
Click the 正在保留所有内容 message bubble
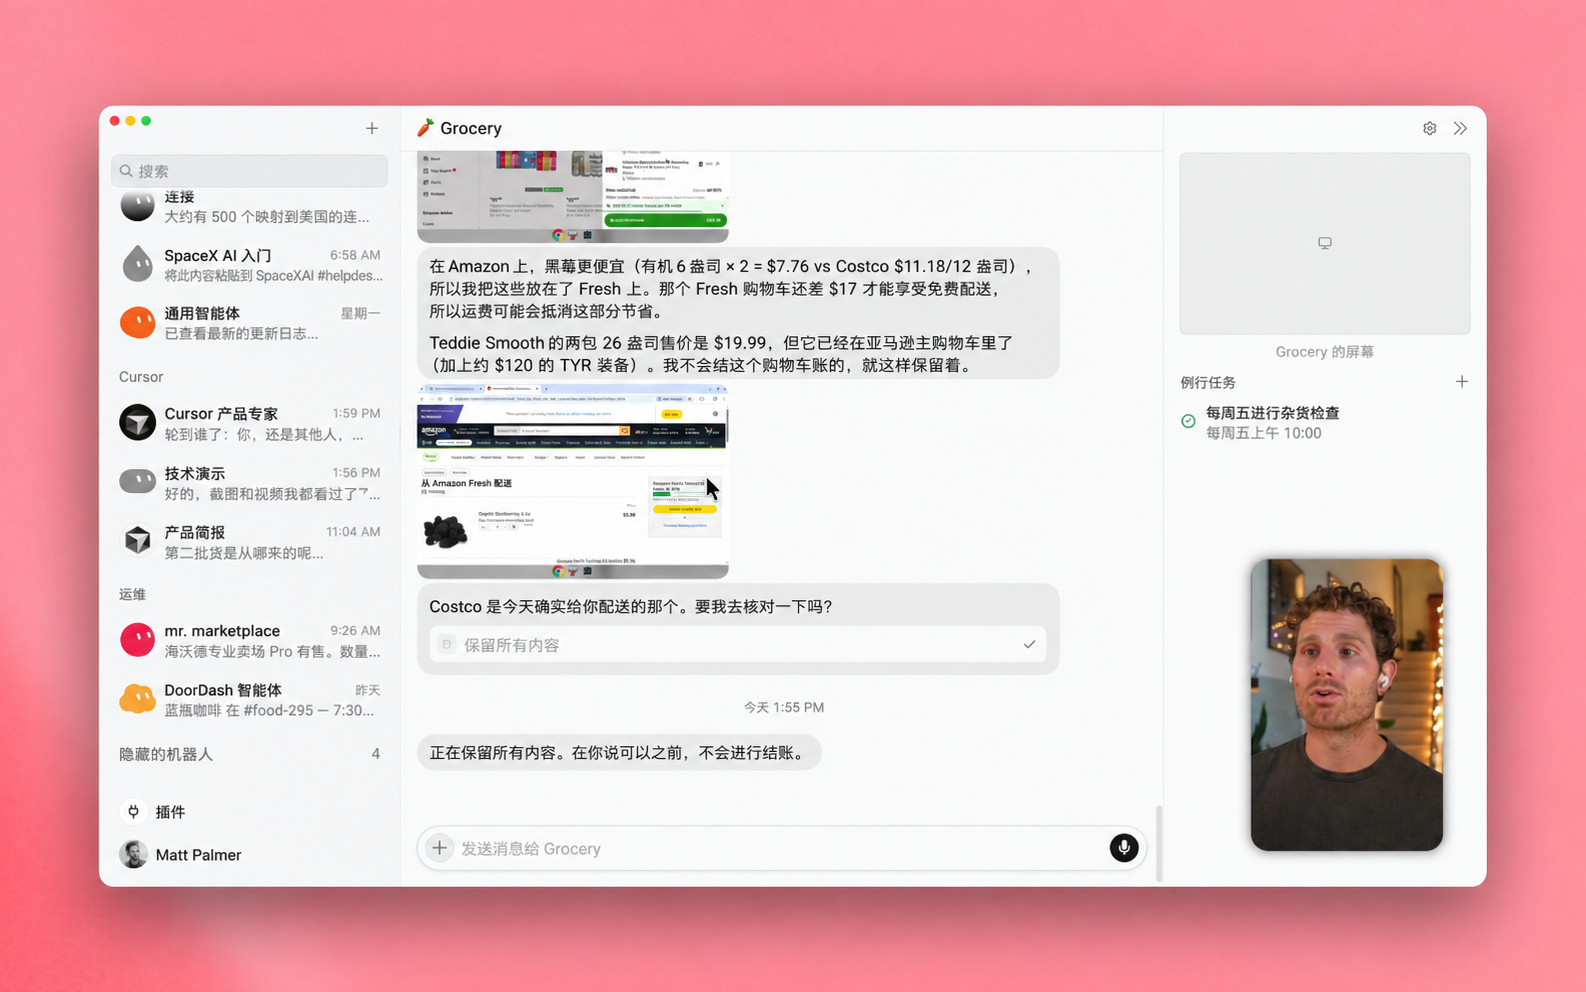619,752
